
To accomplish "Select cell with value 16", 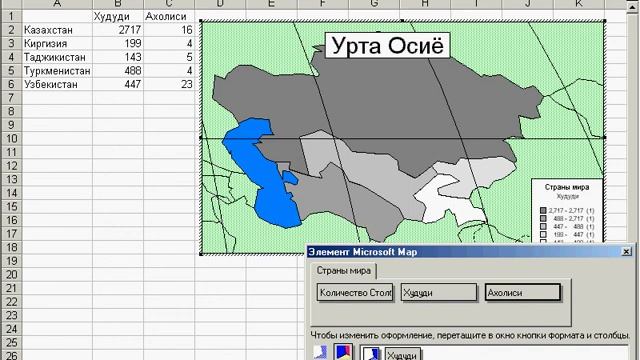I will pos(169,30).
